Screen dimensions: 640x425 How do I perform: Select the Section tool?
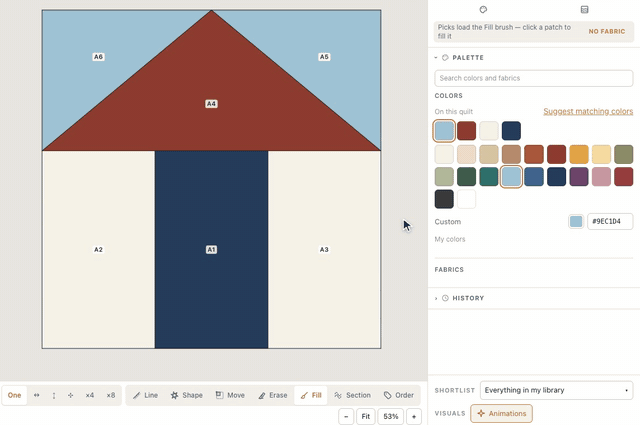click(352, 395)
